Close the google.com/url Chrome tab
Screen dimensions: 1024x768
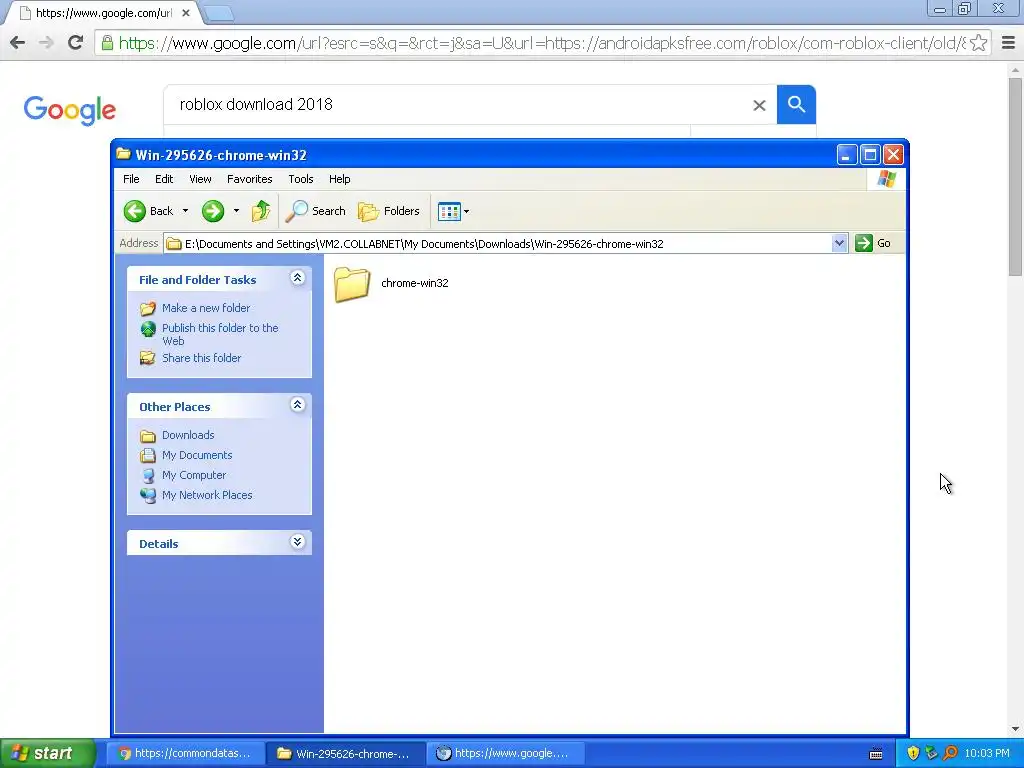185,12
